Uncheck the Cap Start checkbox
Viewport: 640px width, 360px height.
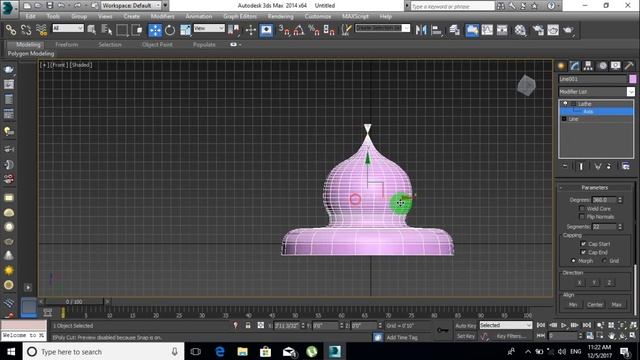point(583,244)
